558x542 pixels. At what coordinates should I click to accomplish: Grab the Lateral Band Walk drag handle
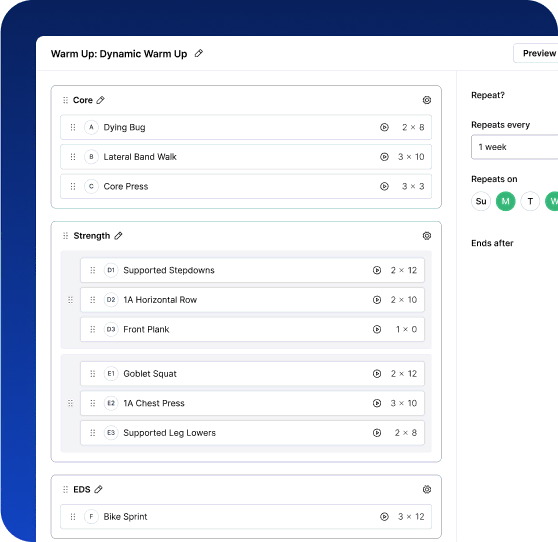[73, 157]
